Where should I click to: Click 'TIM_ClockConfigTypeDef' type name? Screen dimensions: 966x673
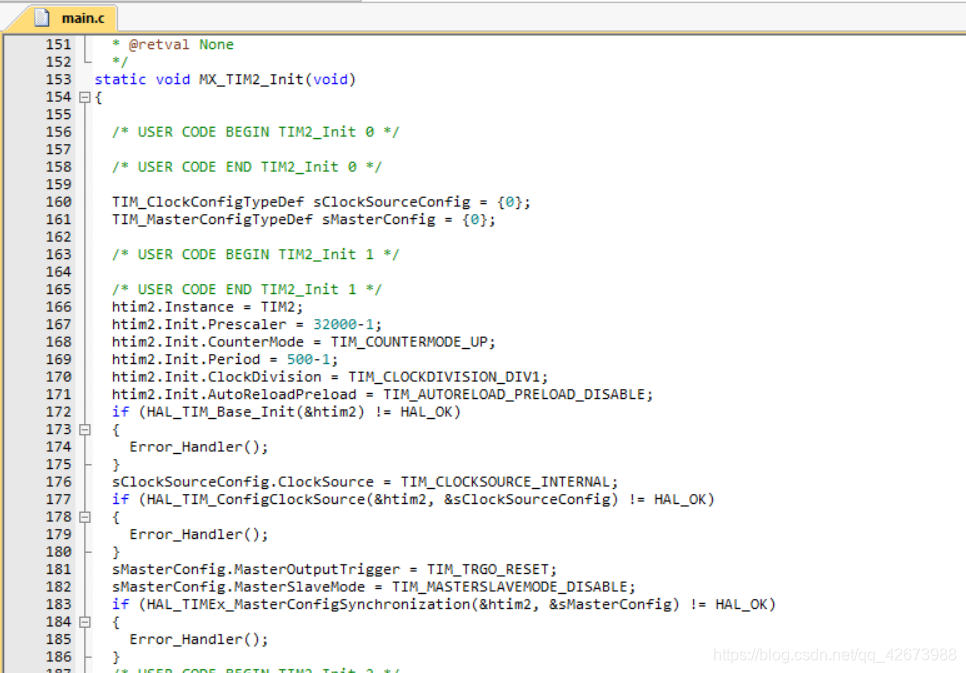point(208,202)
